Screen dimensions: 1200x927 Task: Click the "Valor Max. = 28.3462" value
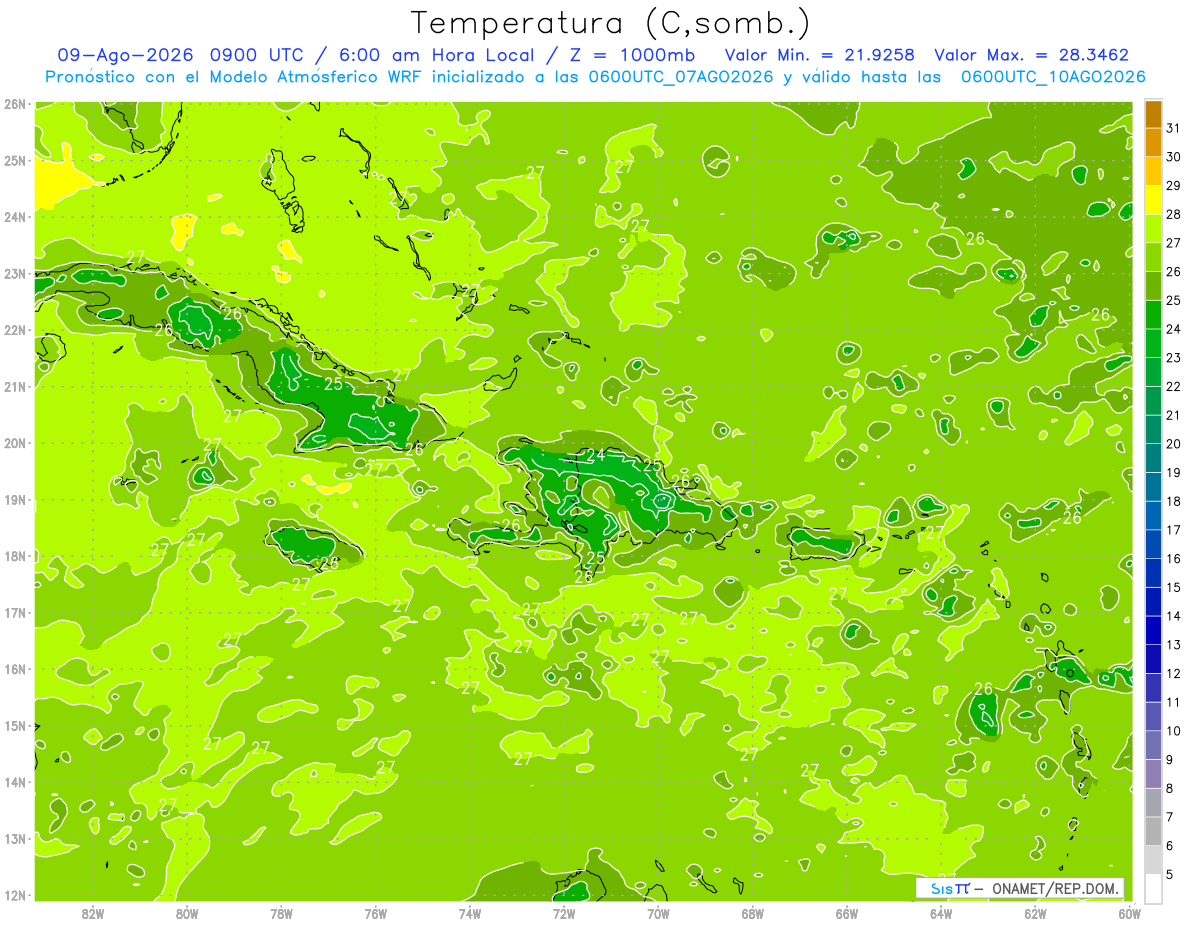click(x=1032, y=55)
